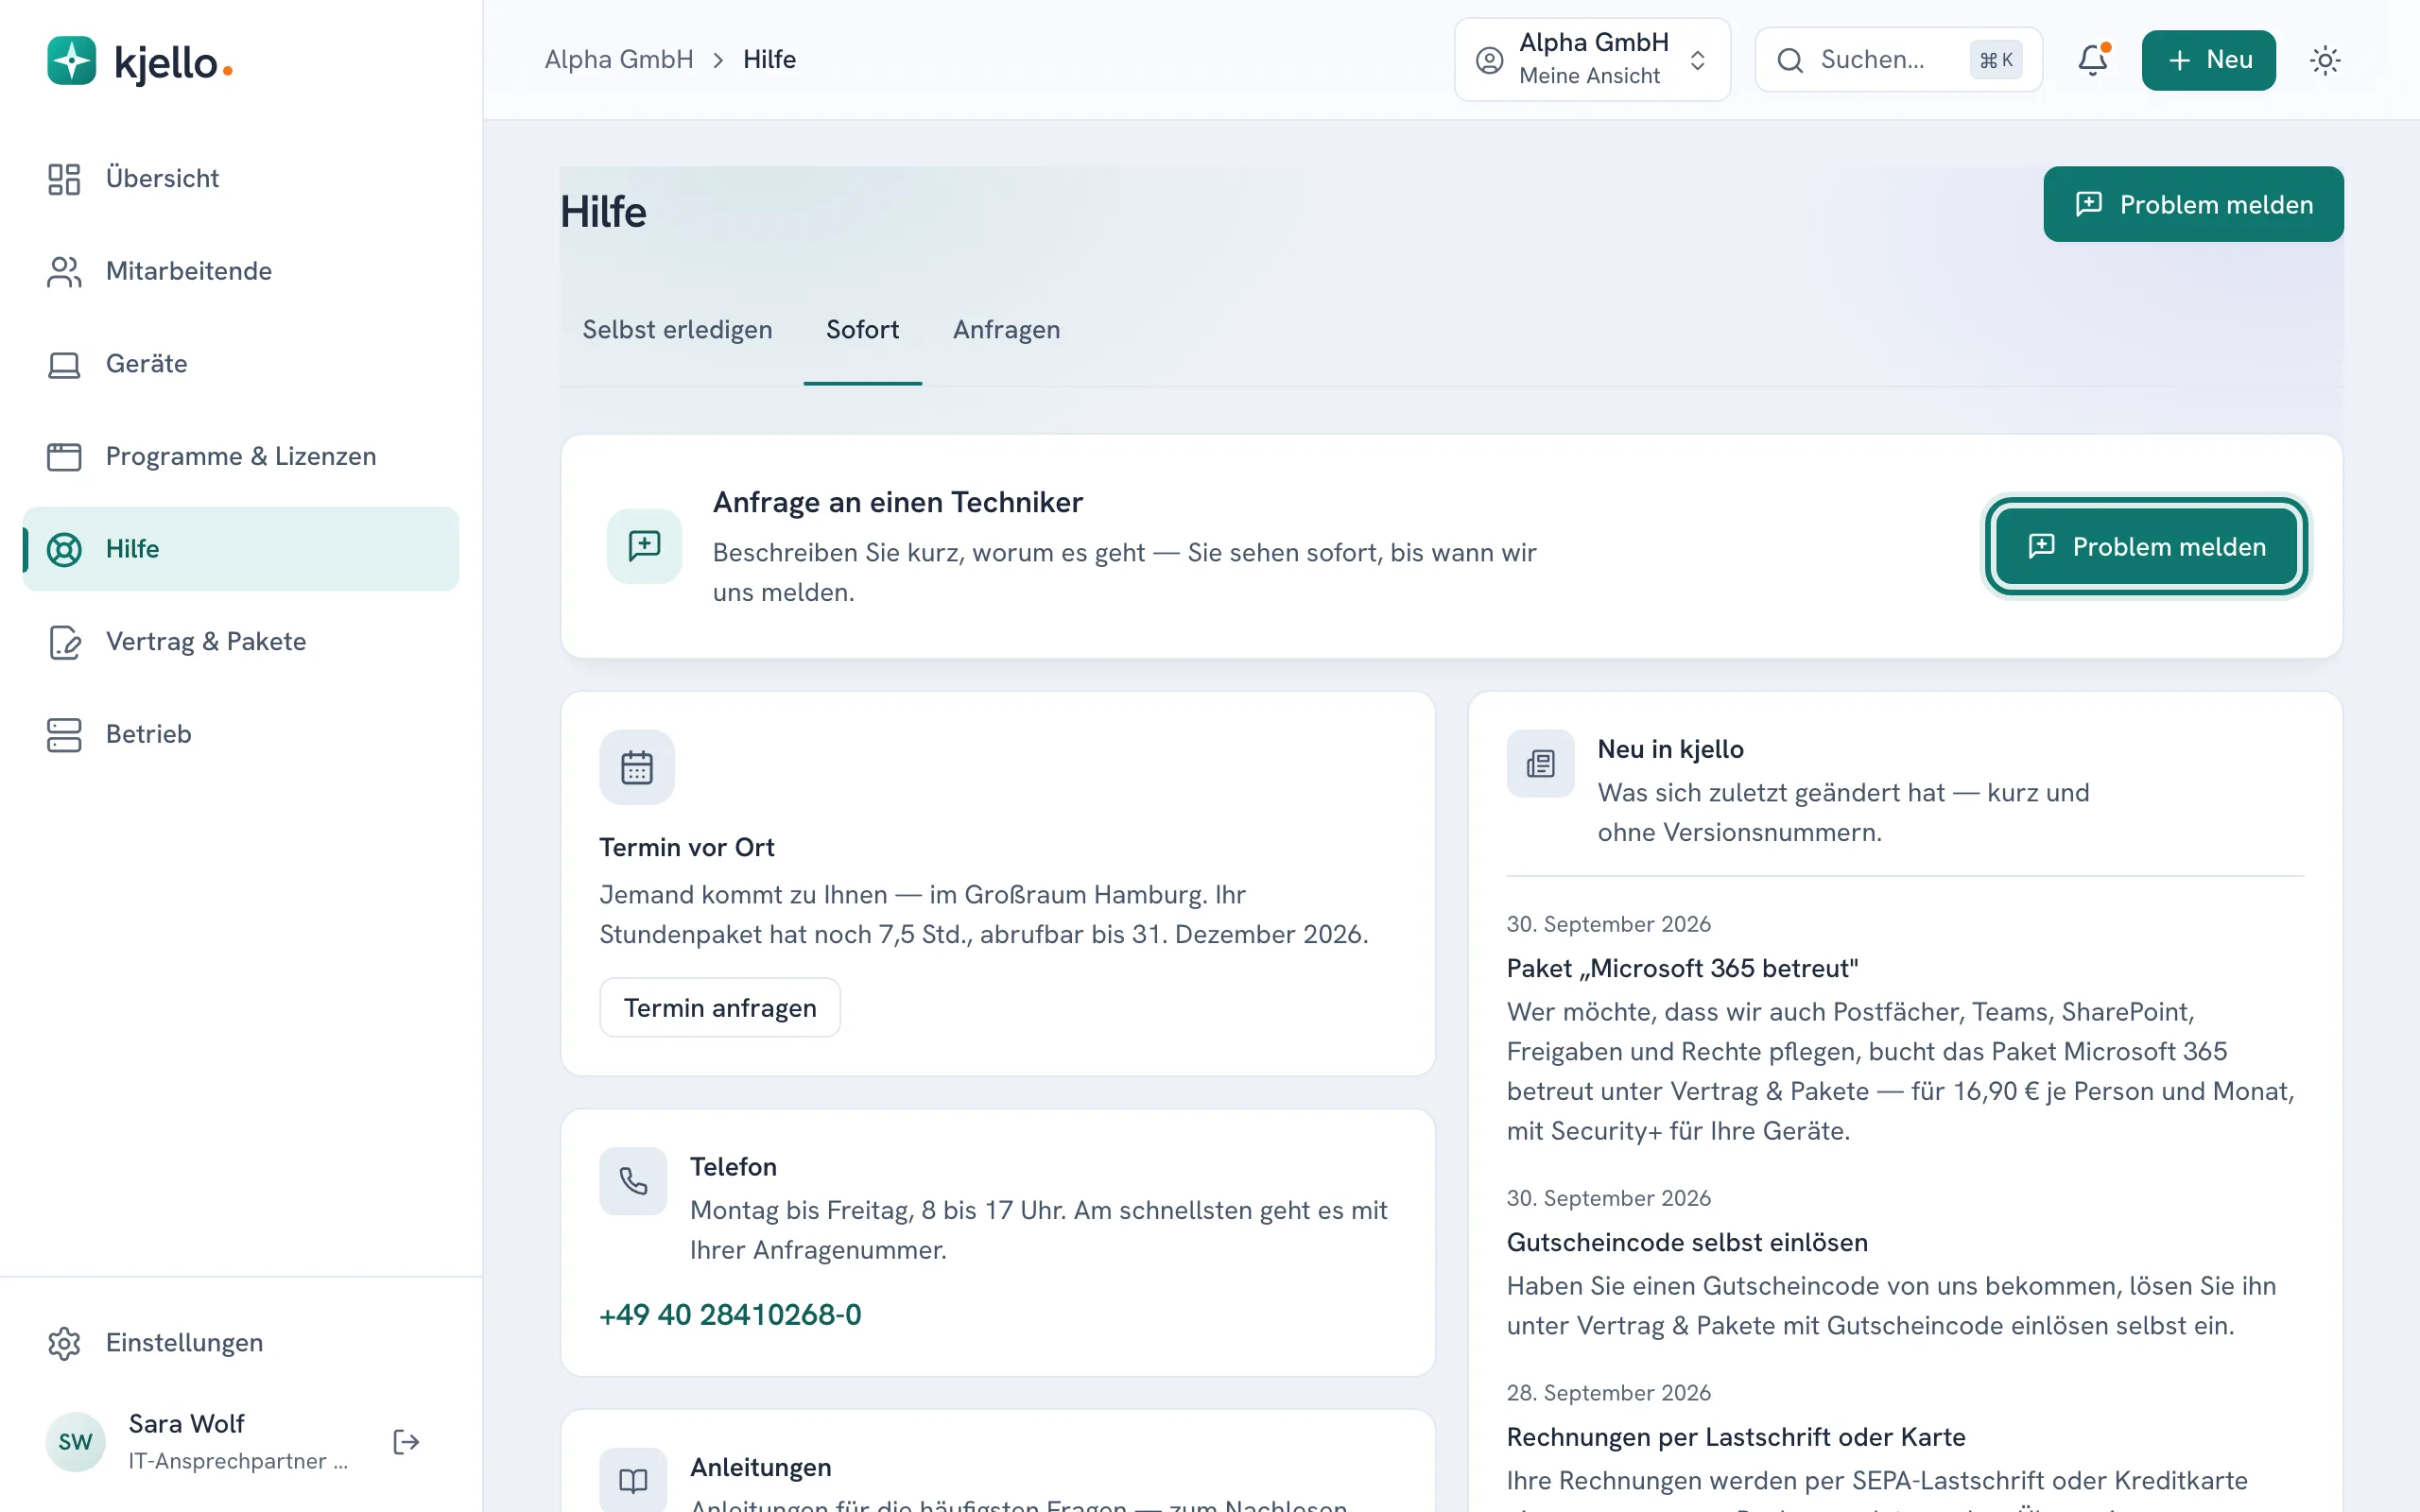The height and width of the screenshot is (1512, 2420).
Task: Click the Suchen search field
Action: click(x=1898, y=60)
